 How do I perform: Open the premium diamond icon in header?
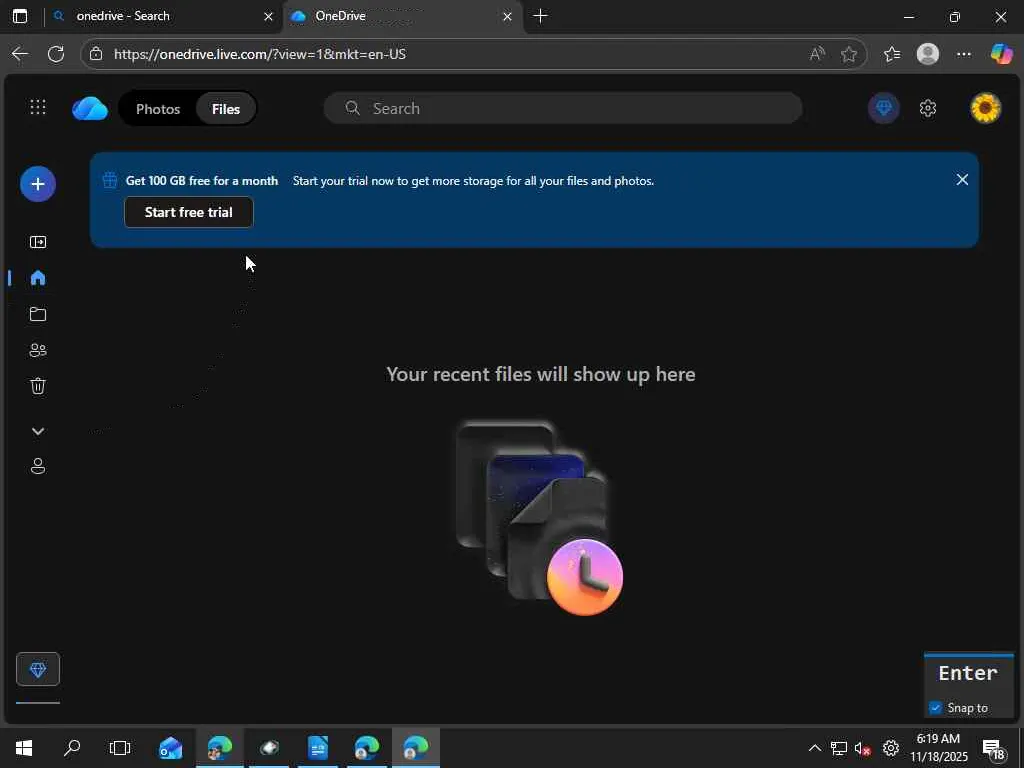tap(884, 108)
